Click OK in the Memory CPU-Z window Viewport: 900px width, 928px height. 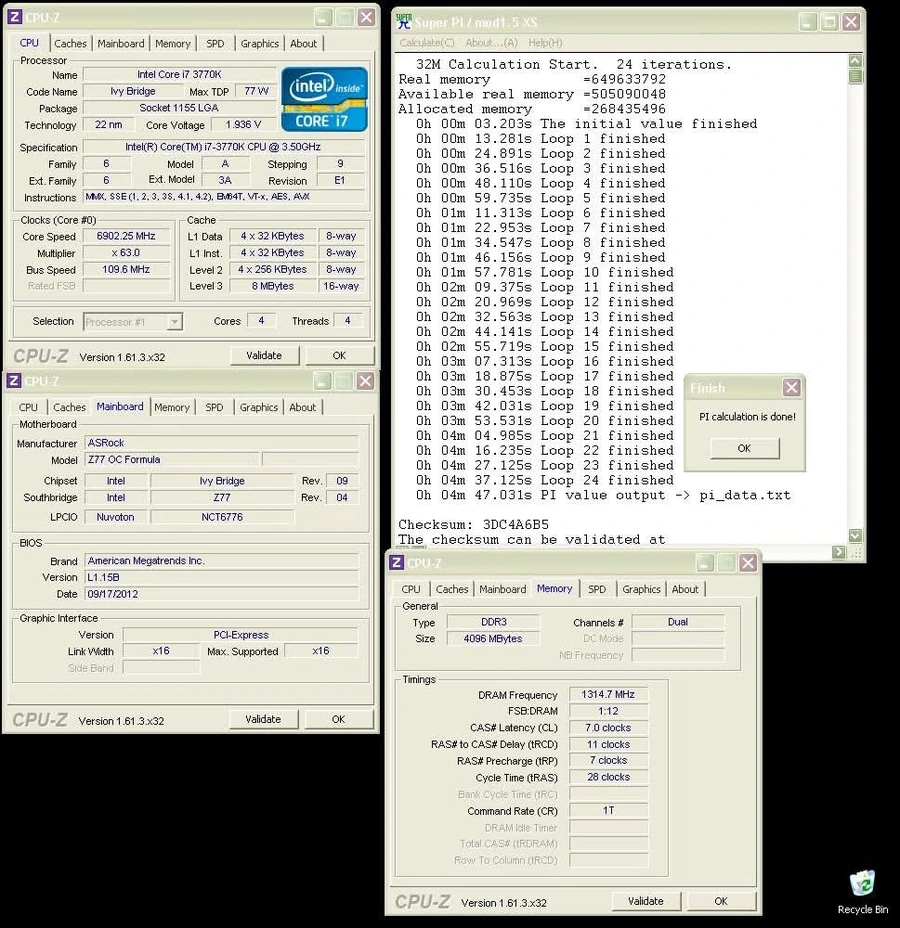[721, 901]
